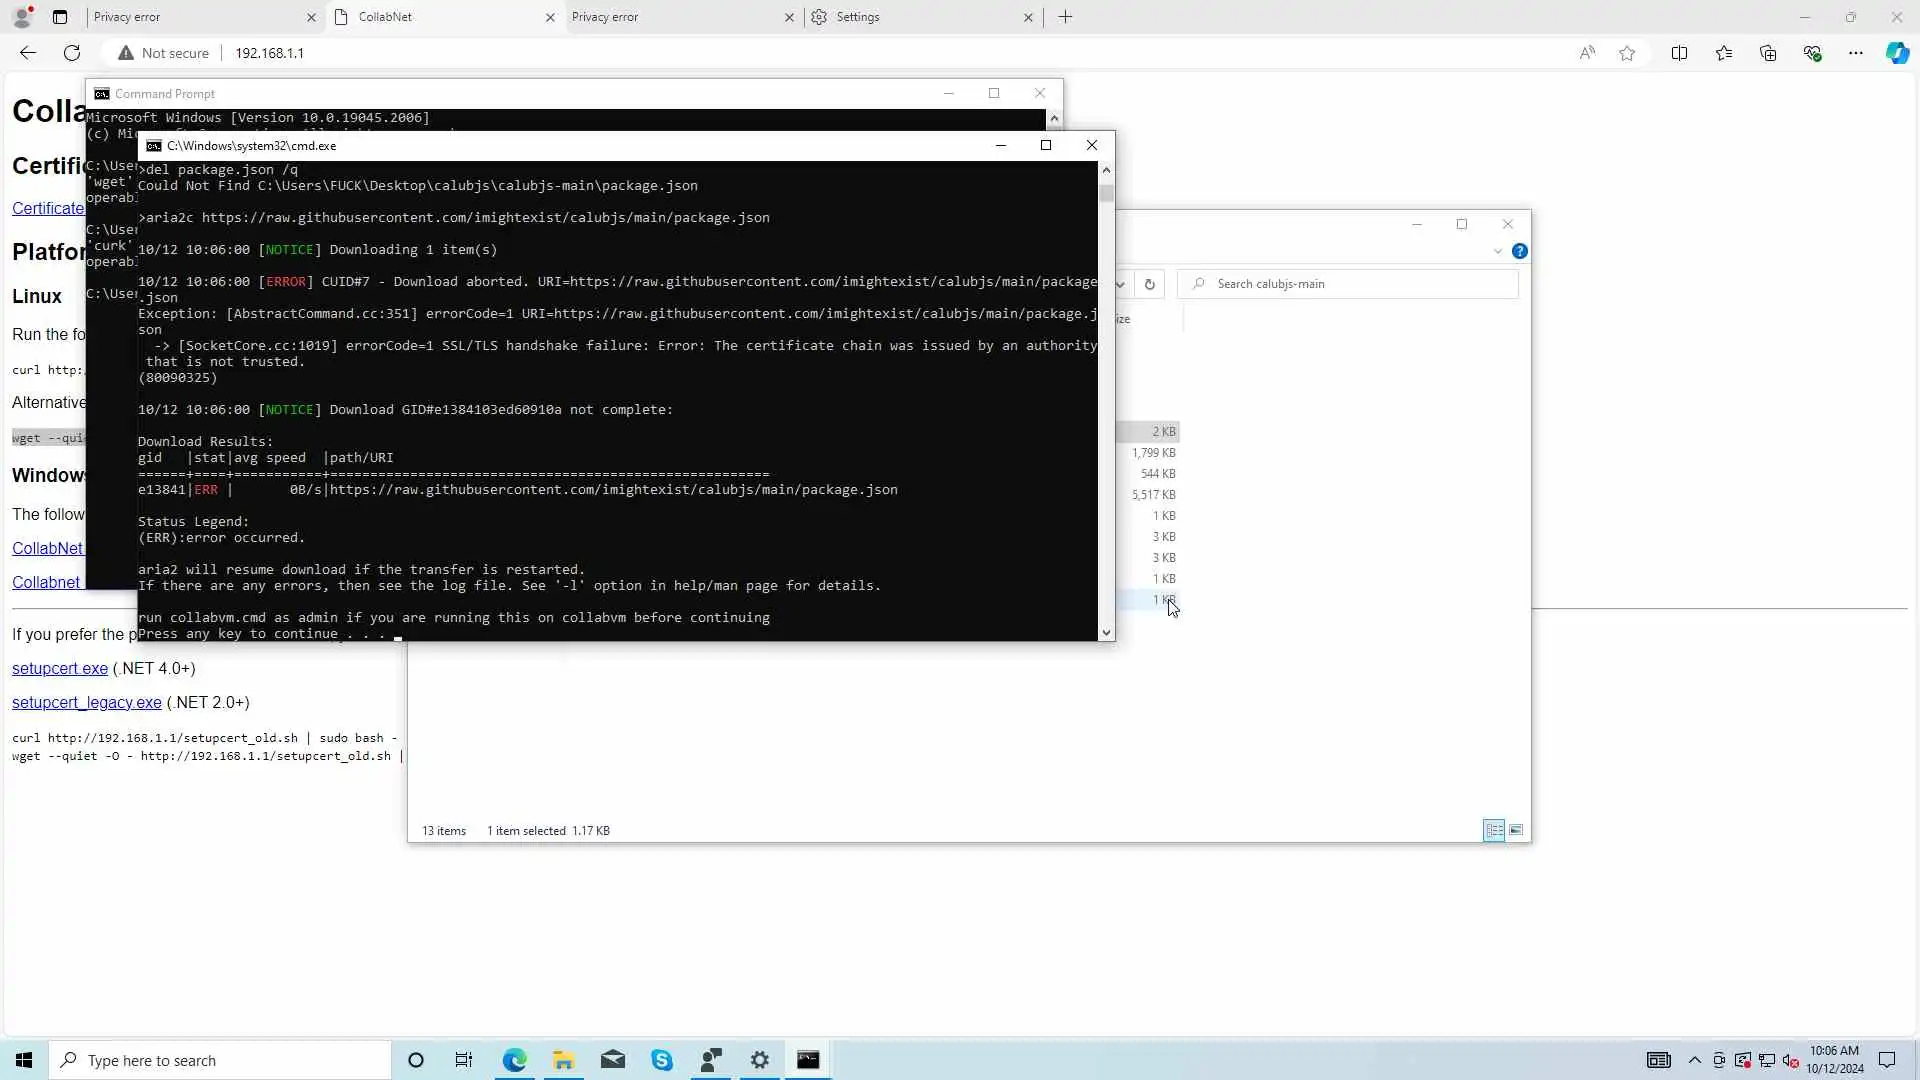The width and height of the screenshot is (1920, 1080).
Task: Click the setupcert.exe download link
Action: [60, 668]
